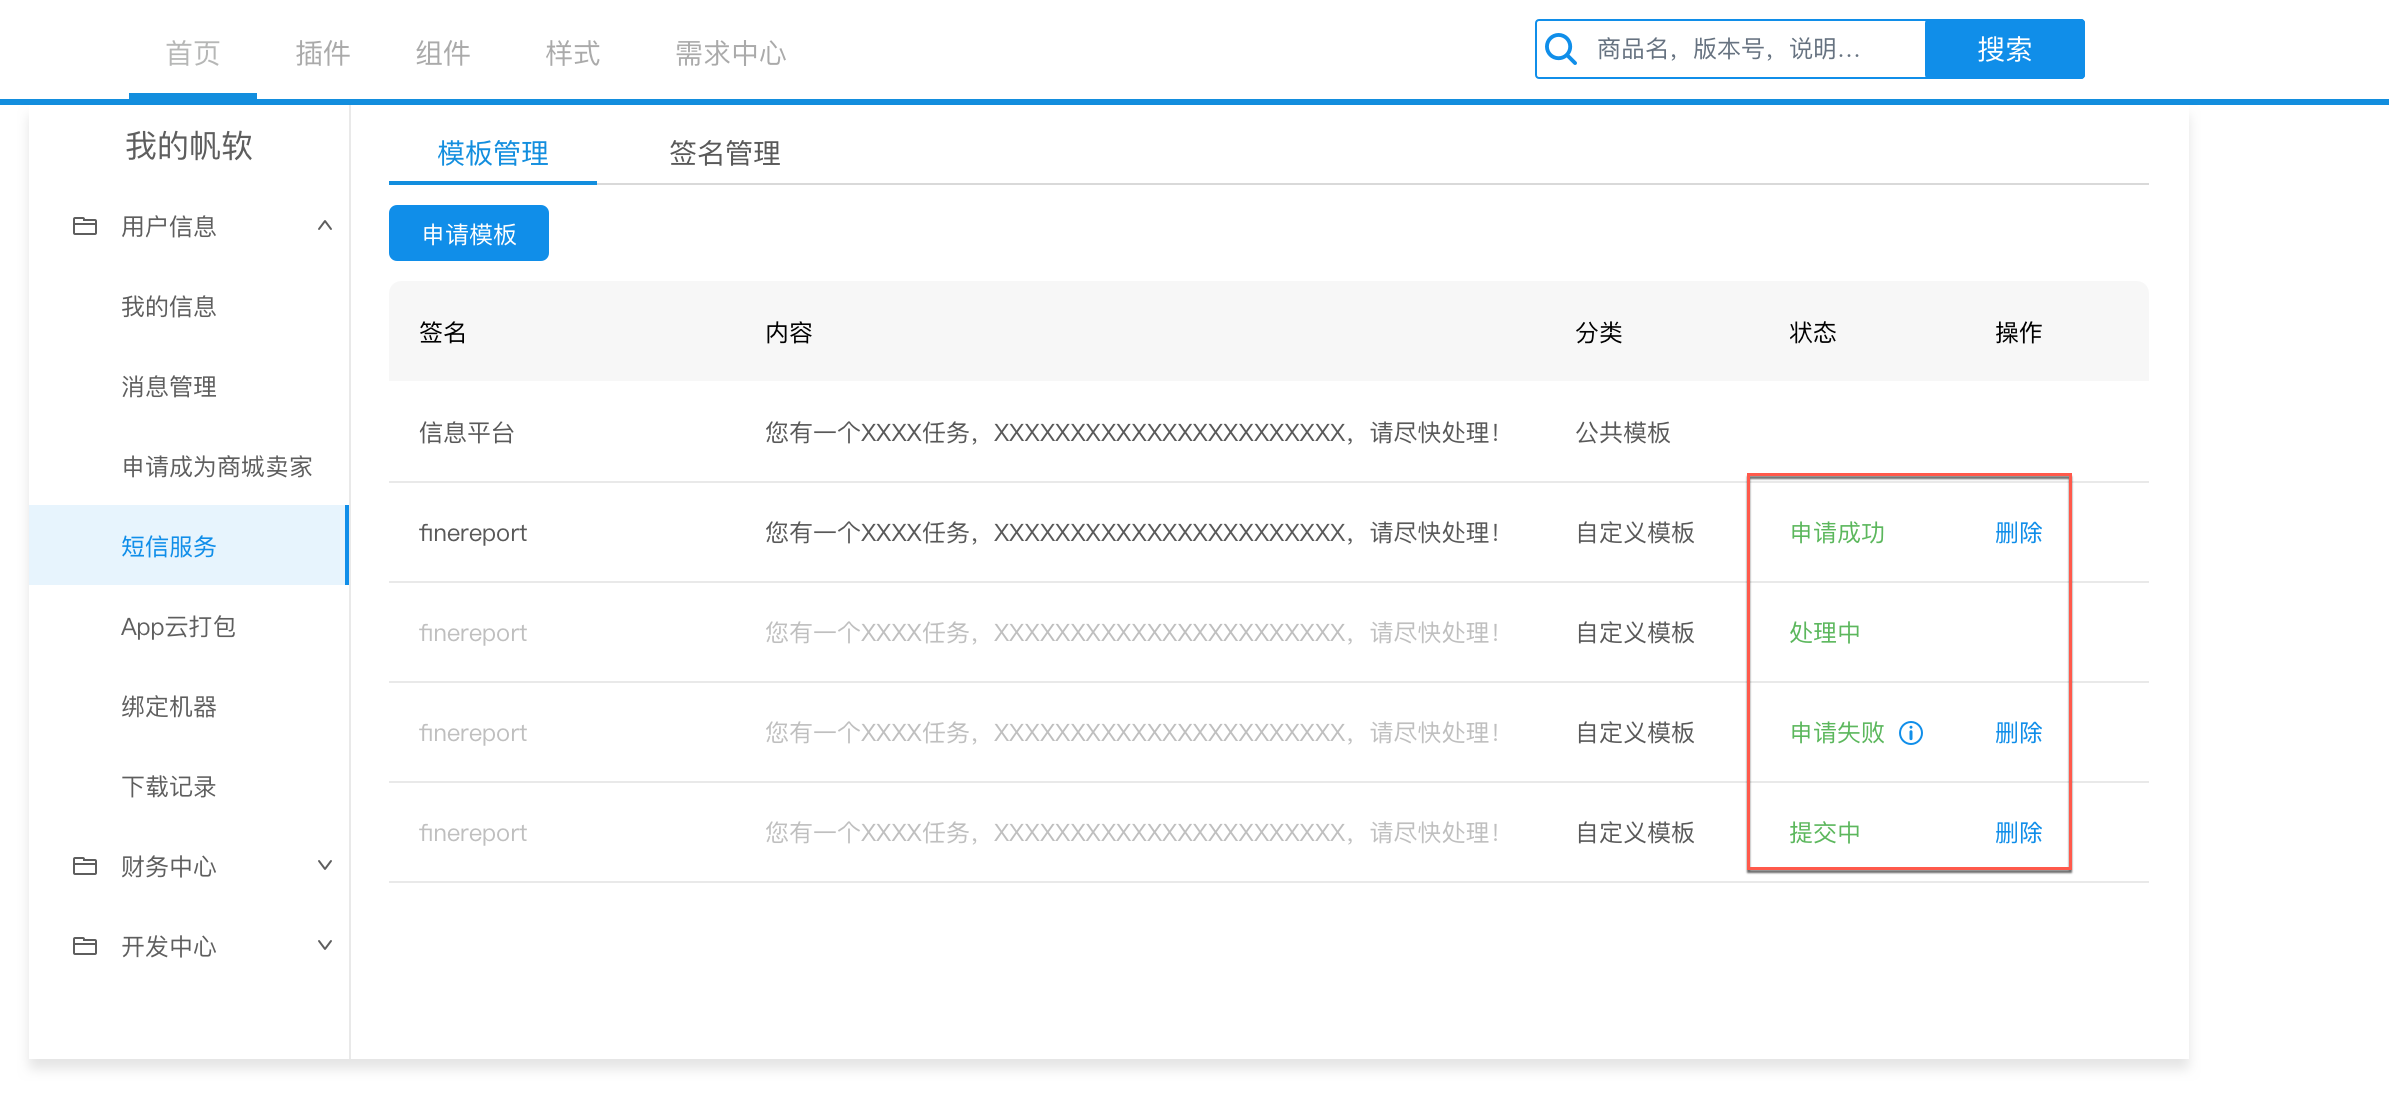2389x1101 pixels.
Task: Click the search magnifier icon
Action: pos(1561,49)
